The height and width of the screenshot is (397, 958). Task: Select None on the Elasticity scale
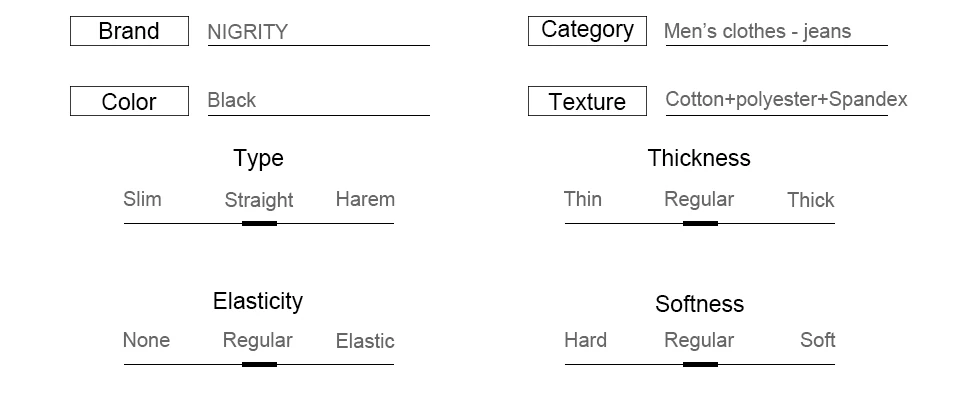(x=146, y=340)
